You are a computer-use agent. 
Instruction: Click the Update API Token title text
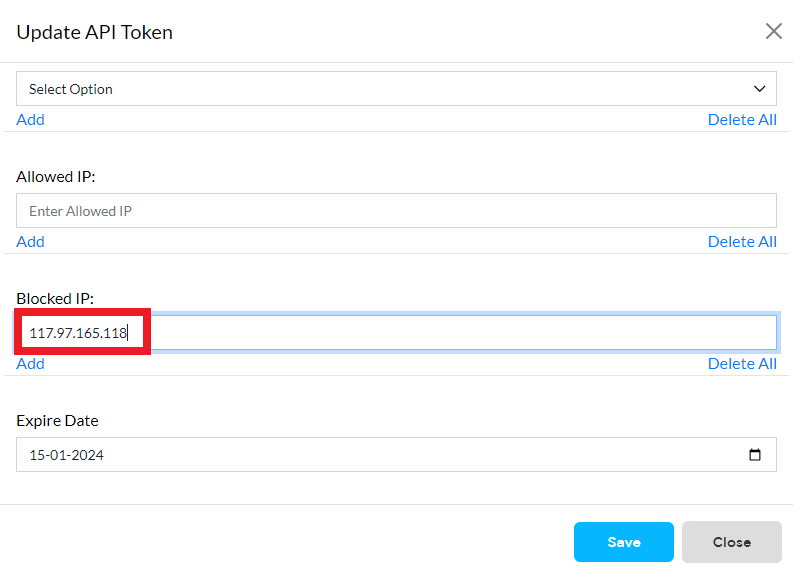click(95, 32)
